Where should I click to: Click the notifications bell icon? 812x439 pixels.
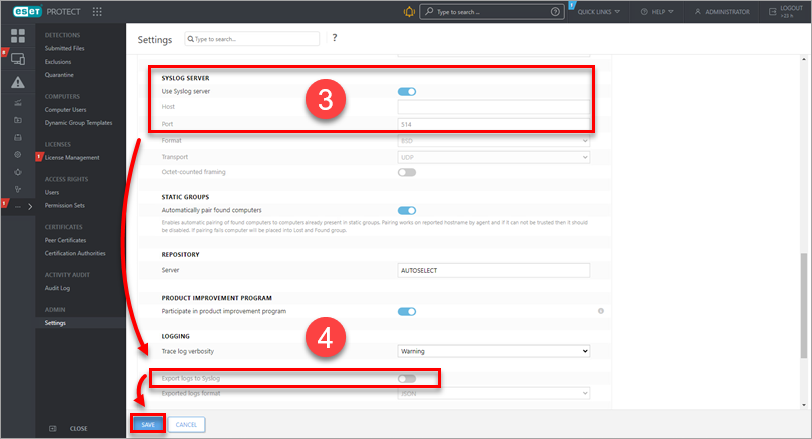point(409,11)
